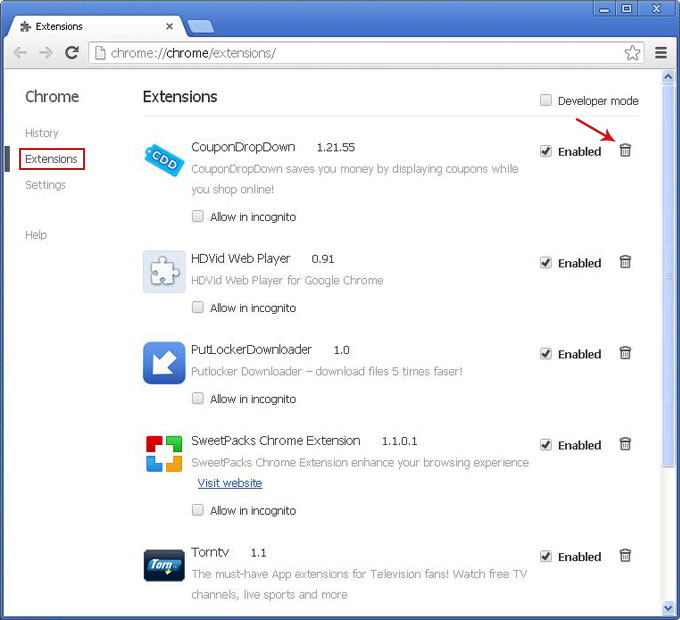The image size is (680, 620).
Task: Select the Extensions browser tab
Action: click(x=95, y=27)
